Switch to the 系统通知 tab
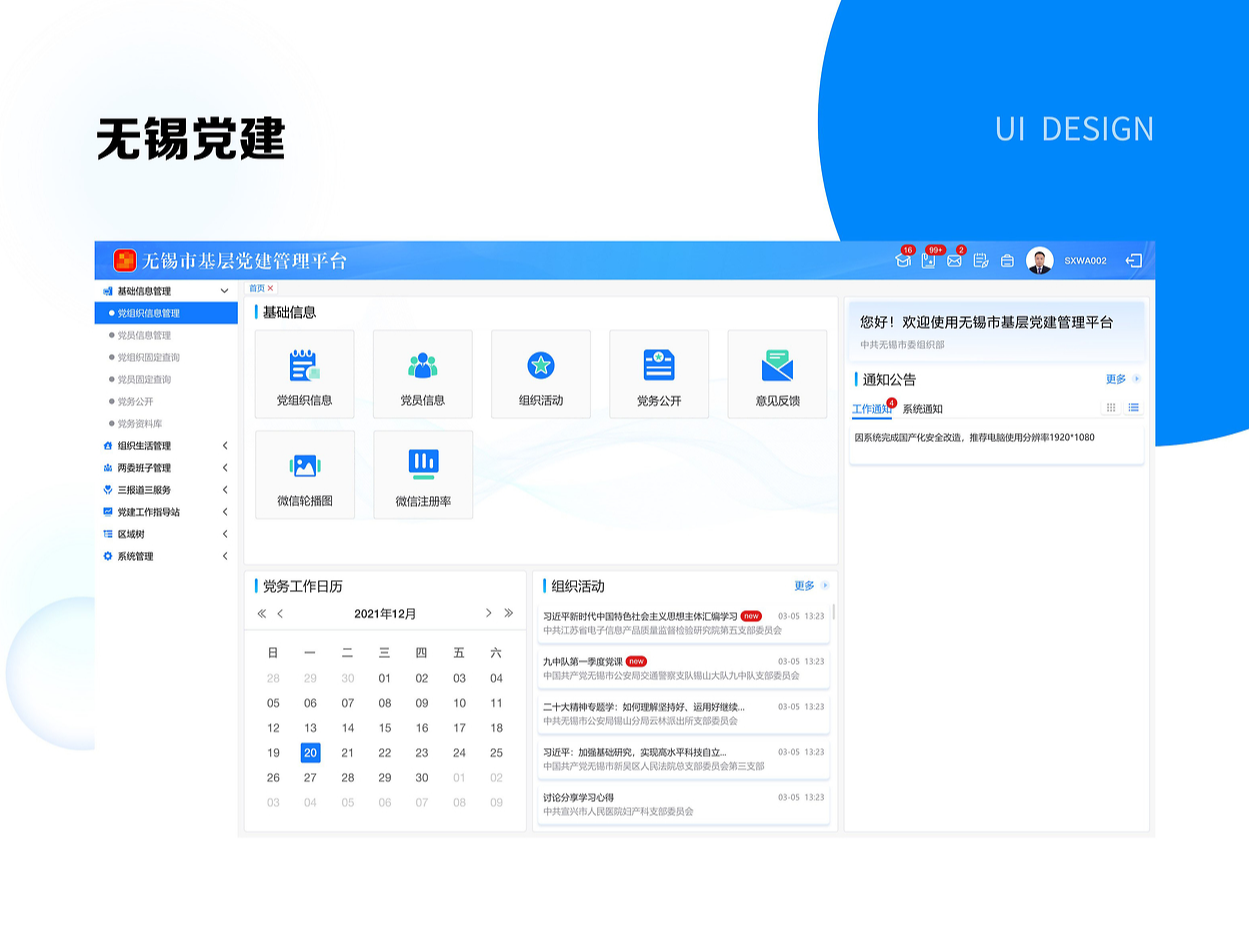The image size is (1249, 937). coord(924,407)
